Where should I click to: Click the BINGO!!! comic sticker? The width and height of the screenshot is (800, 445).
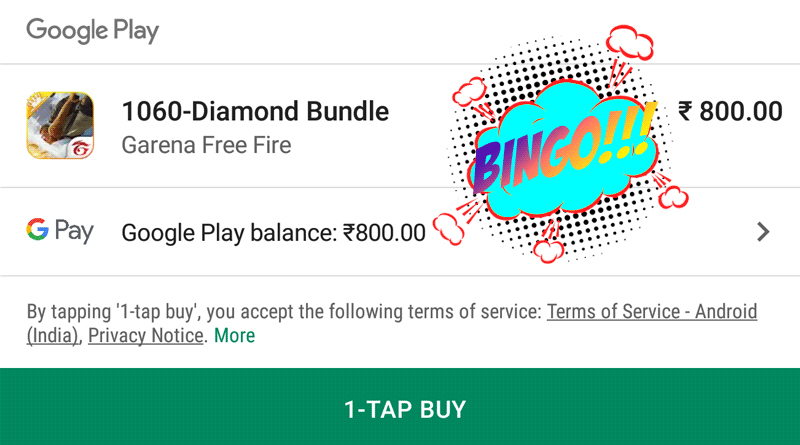pos(561,149)
